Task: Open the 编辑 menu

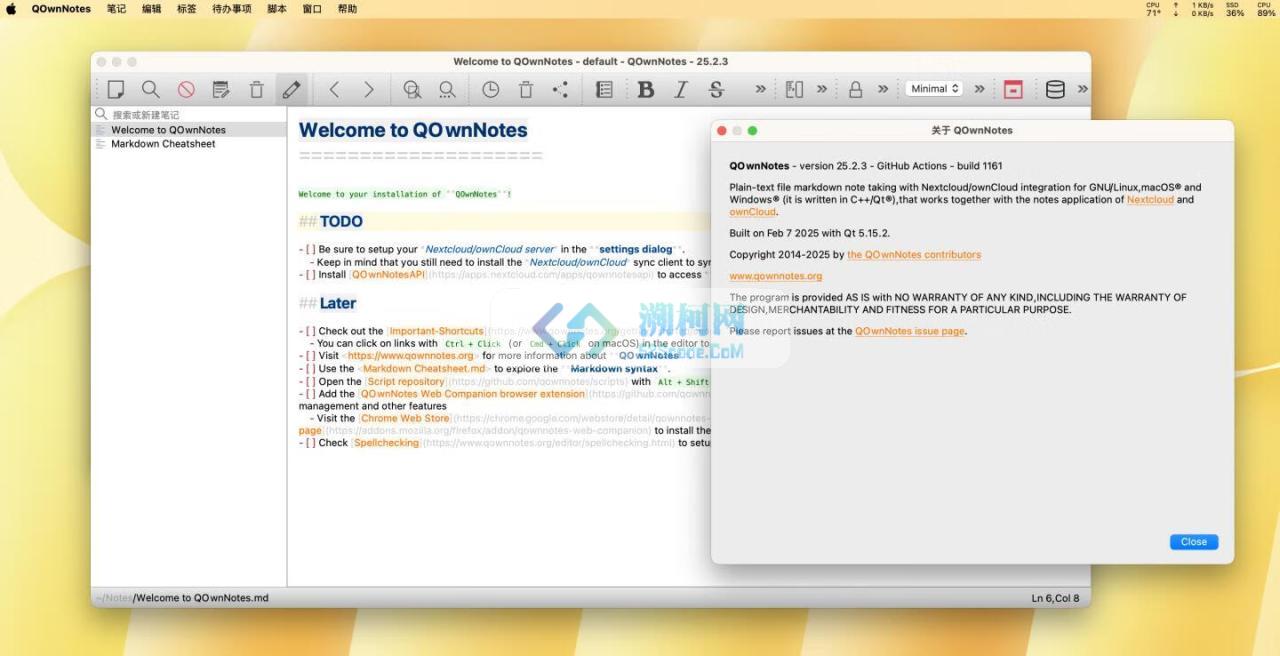Action: [x=151, y=9]
